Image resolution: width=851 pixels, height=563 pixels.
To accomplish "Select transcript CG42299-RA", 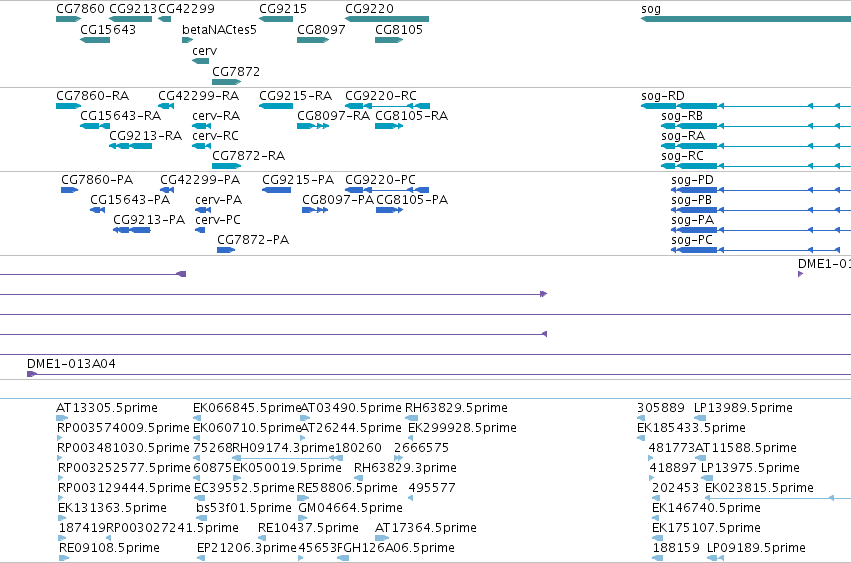I will (x=199, y=96).
